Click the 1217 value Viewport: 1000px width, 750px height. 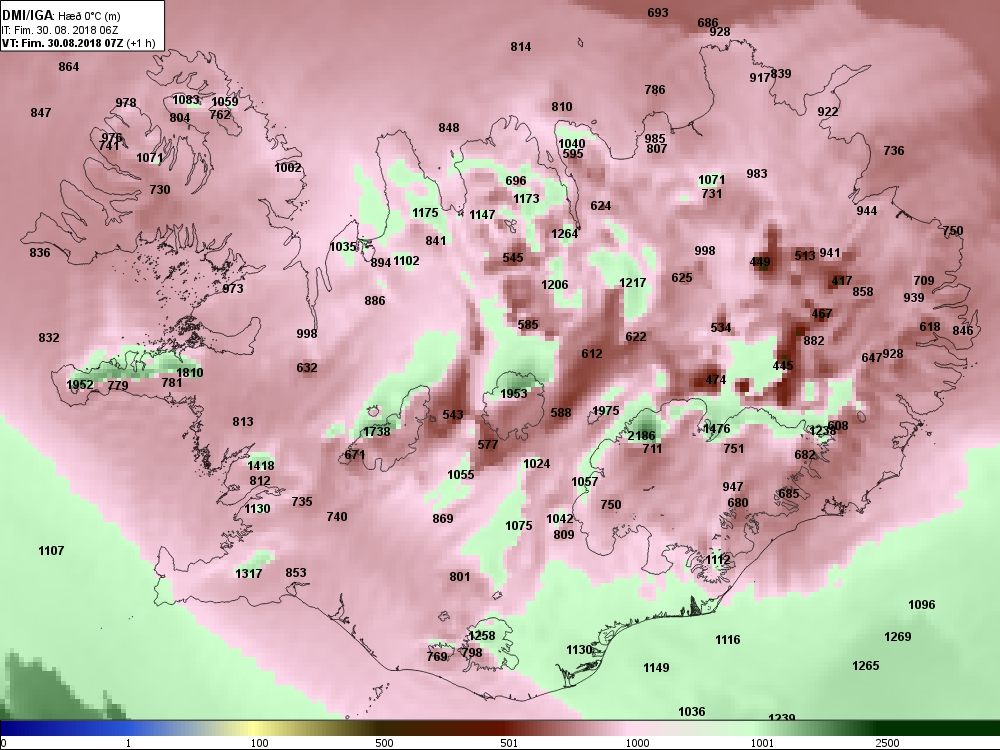click(633, 283)
